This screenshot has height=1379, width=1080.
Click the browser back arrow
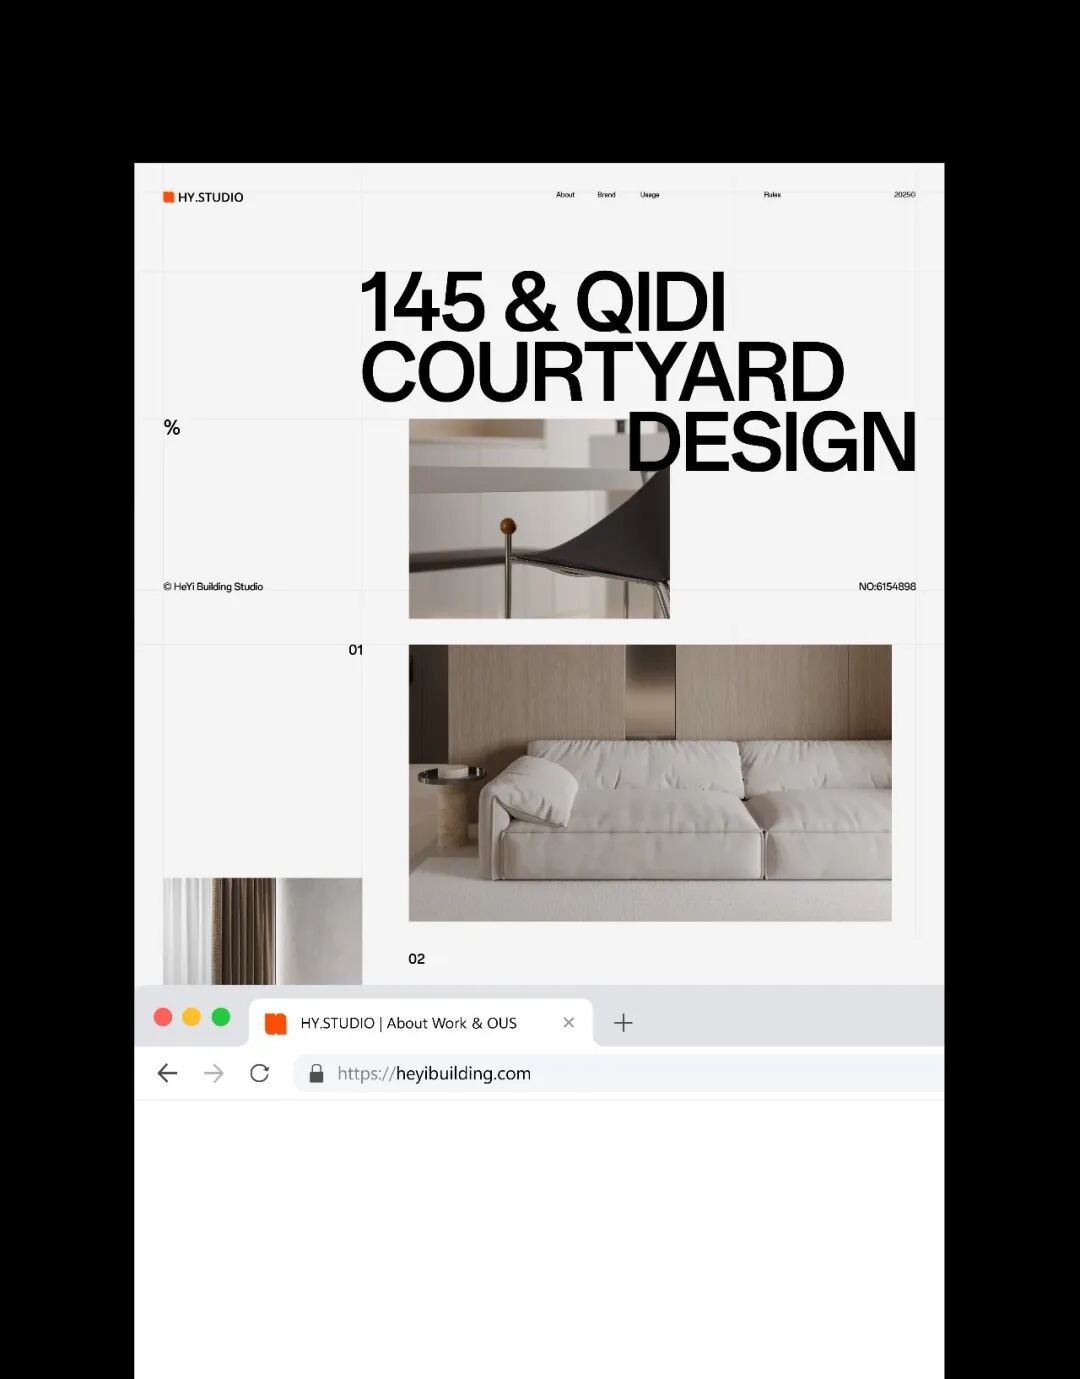pos(167,1073)
